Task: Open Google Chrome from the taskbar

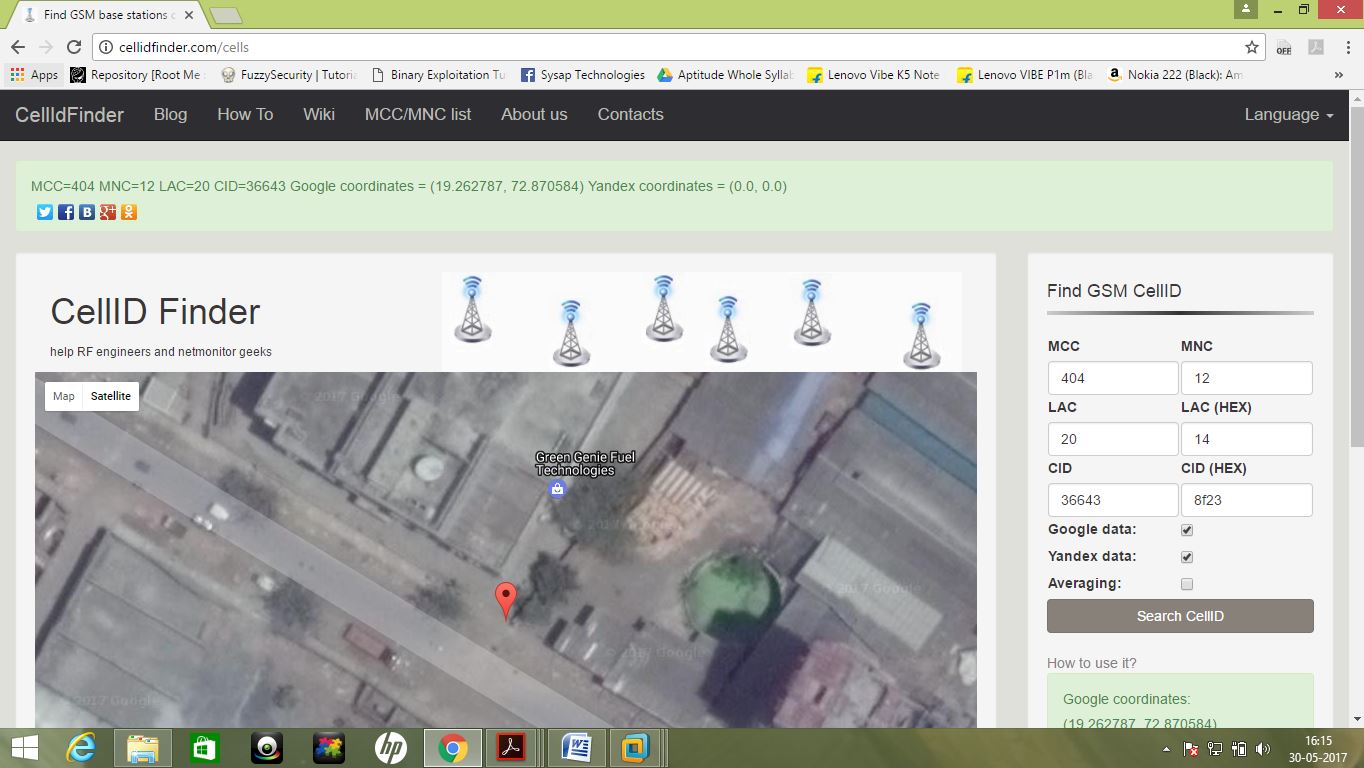Action: 452,747
